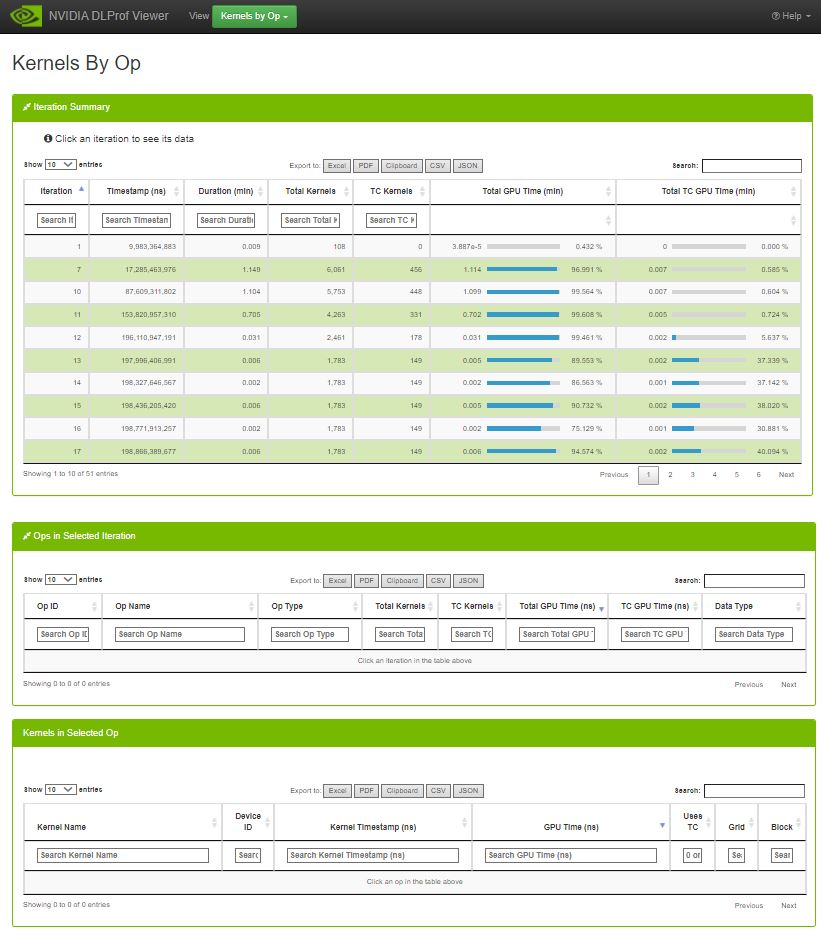
Task: Export kernels table as JSON
Action: click(x=468, y=791)
